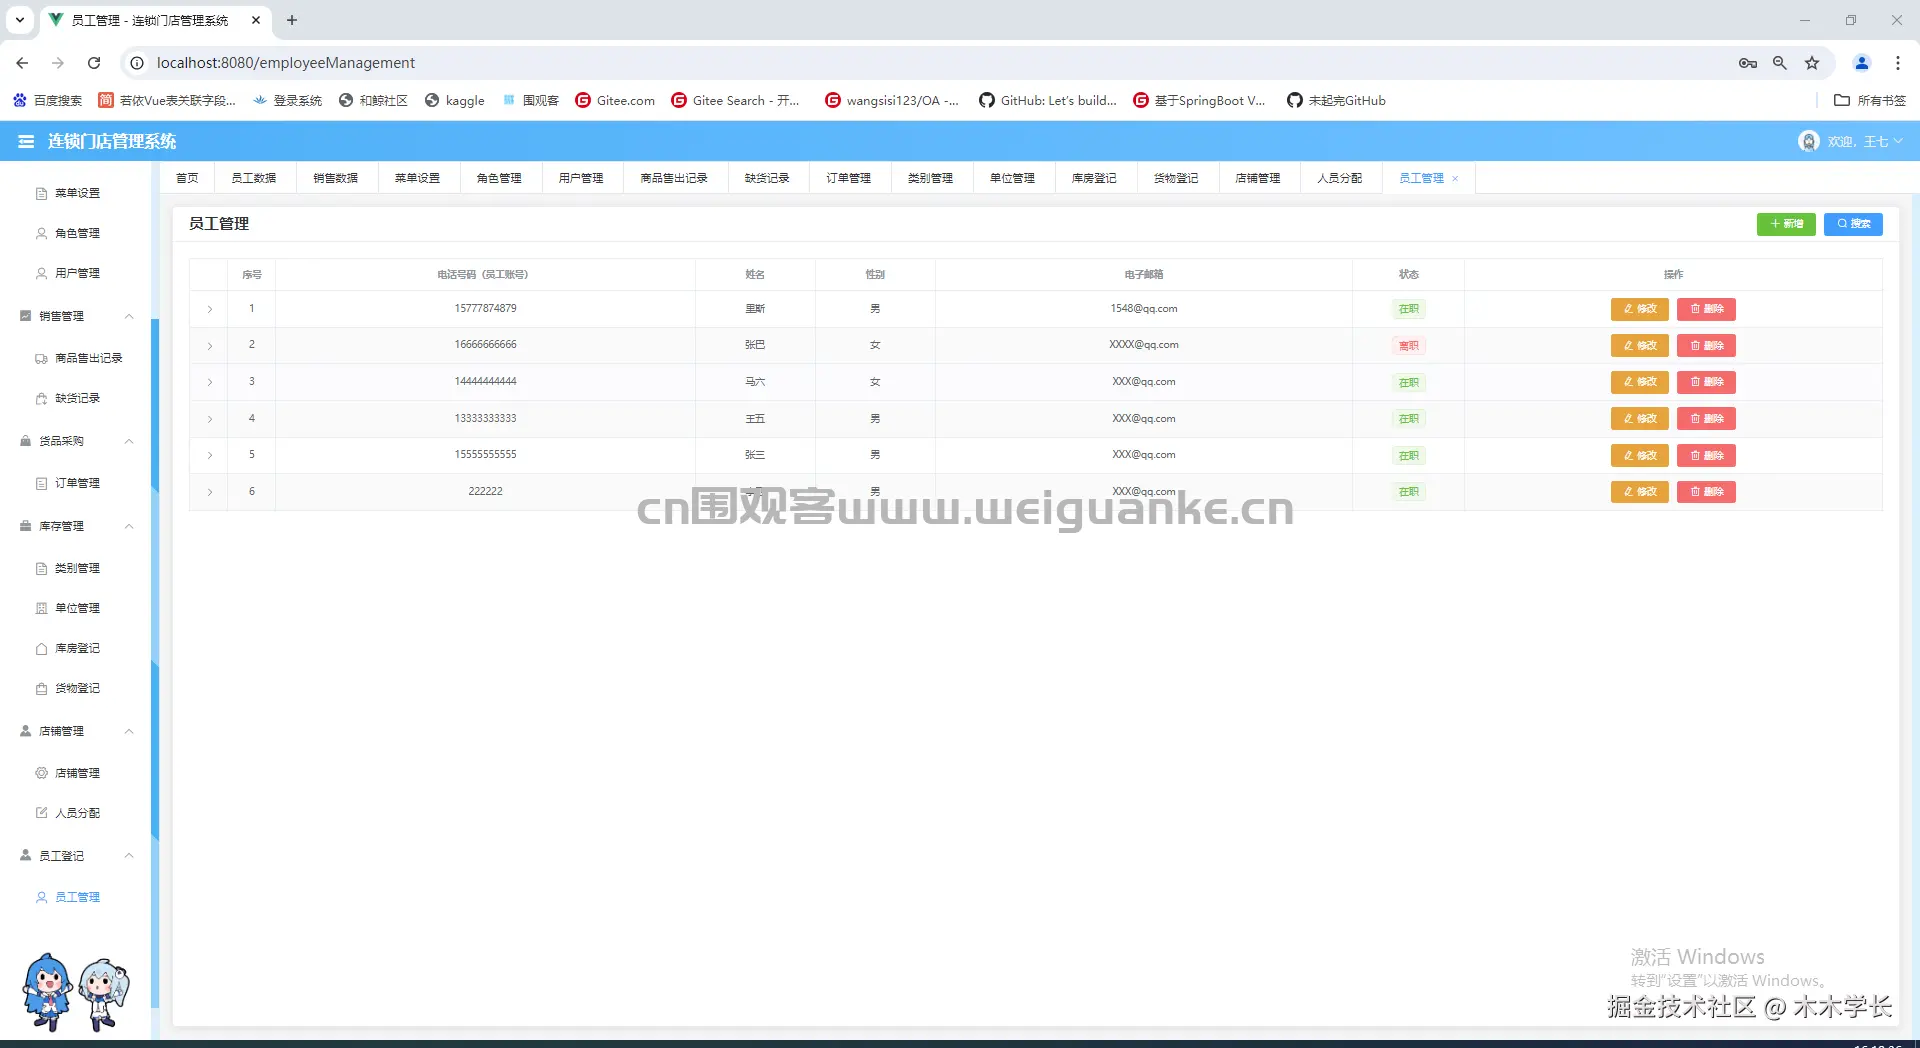Click 删除 for the row with 1548@qq.com

click(1706, 309)
